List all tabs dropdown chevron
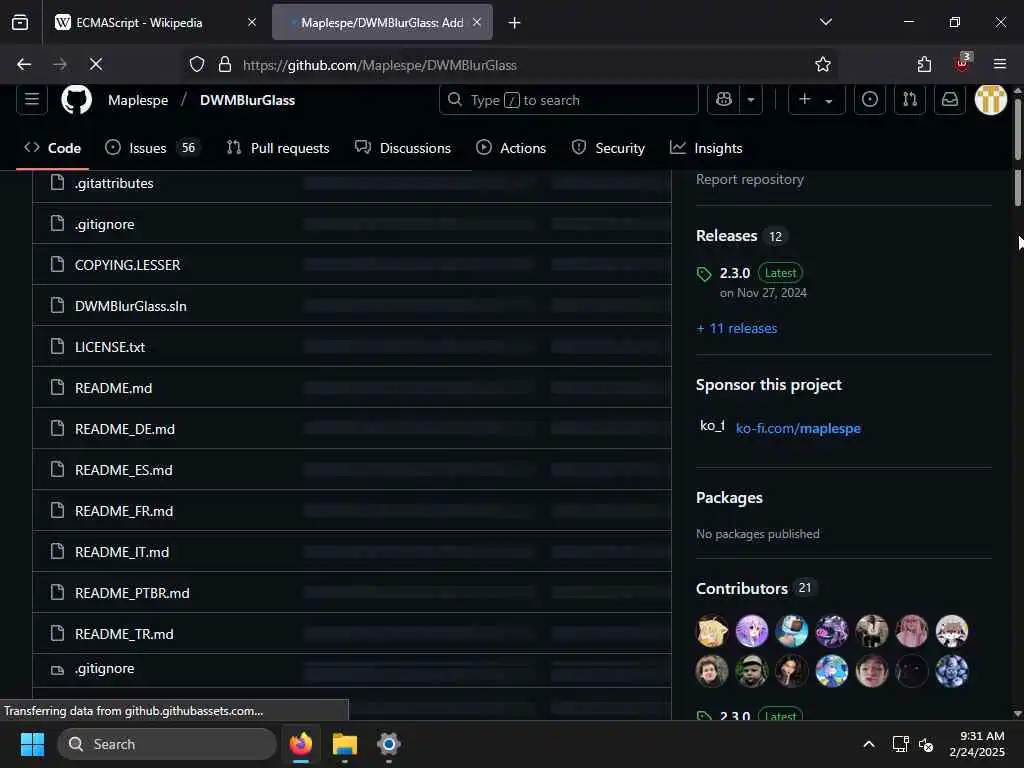 [x=825, y=22]
